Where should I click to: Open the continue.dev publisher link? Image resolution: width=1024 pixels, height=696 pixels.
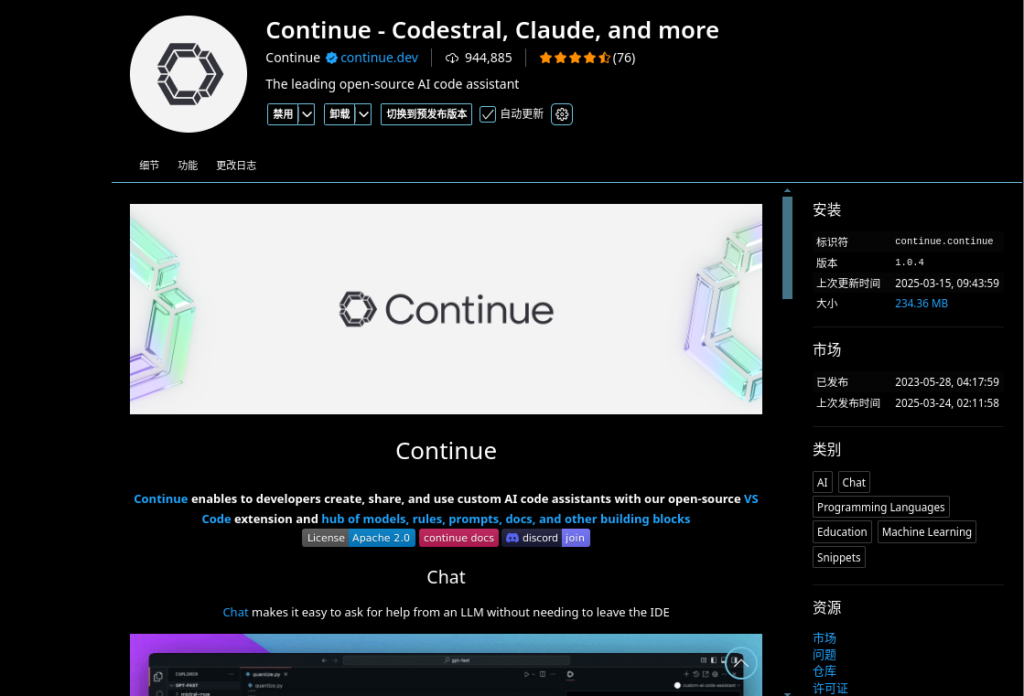point(379,58)
